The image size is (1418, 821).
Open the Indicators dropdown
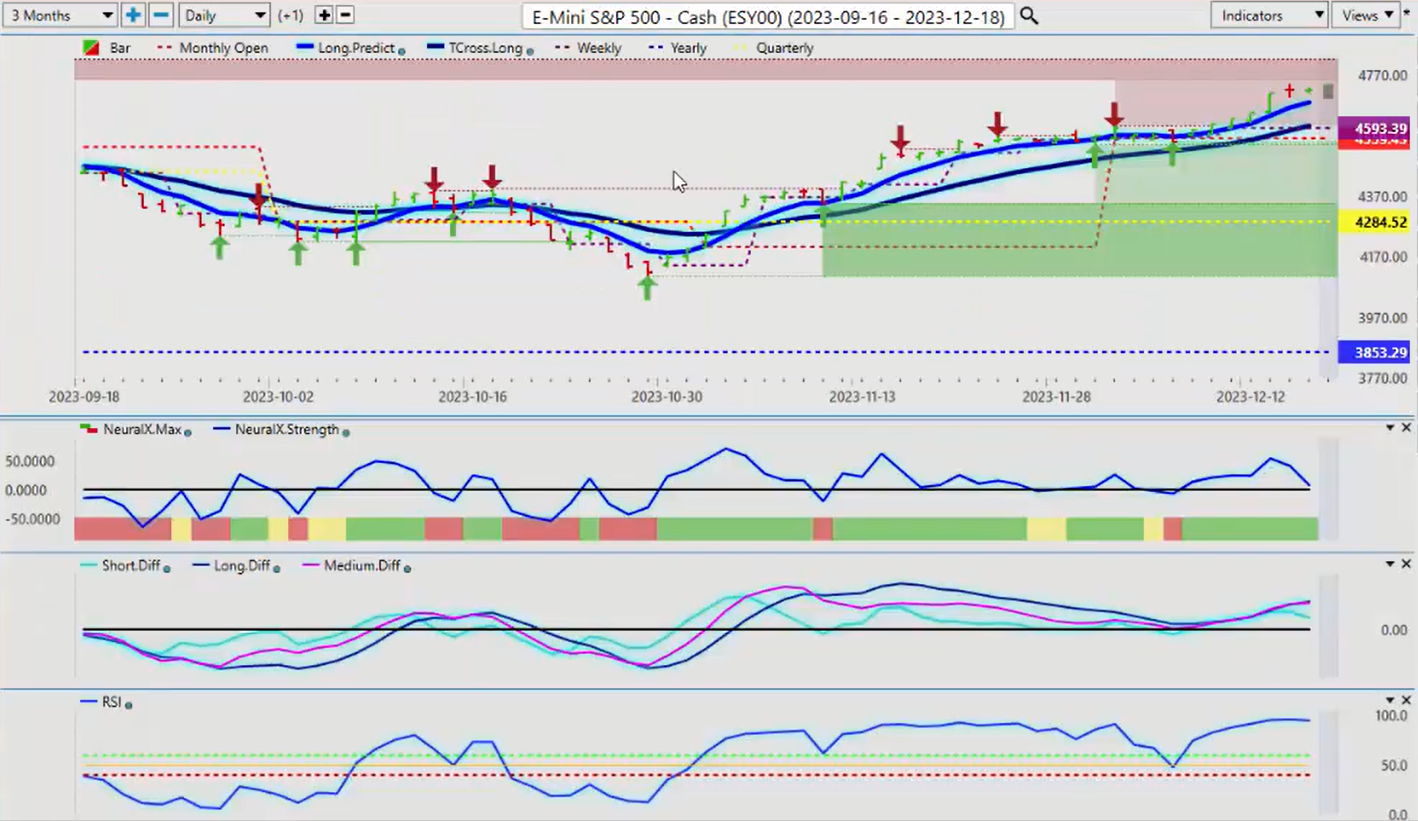1269,15
